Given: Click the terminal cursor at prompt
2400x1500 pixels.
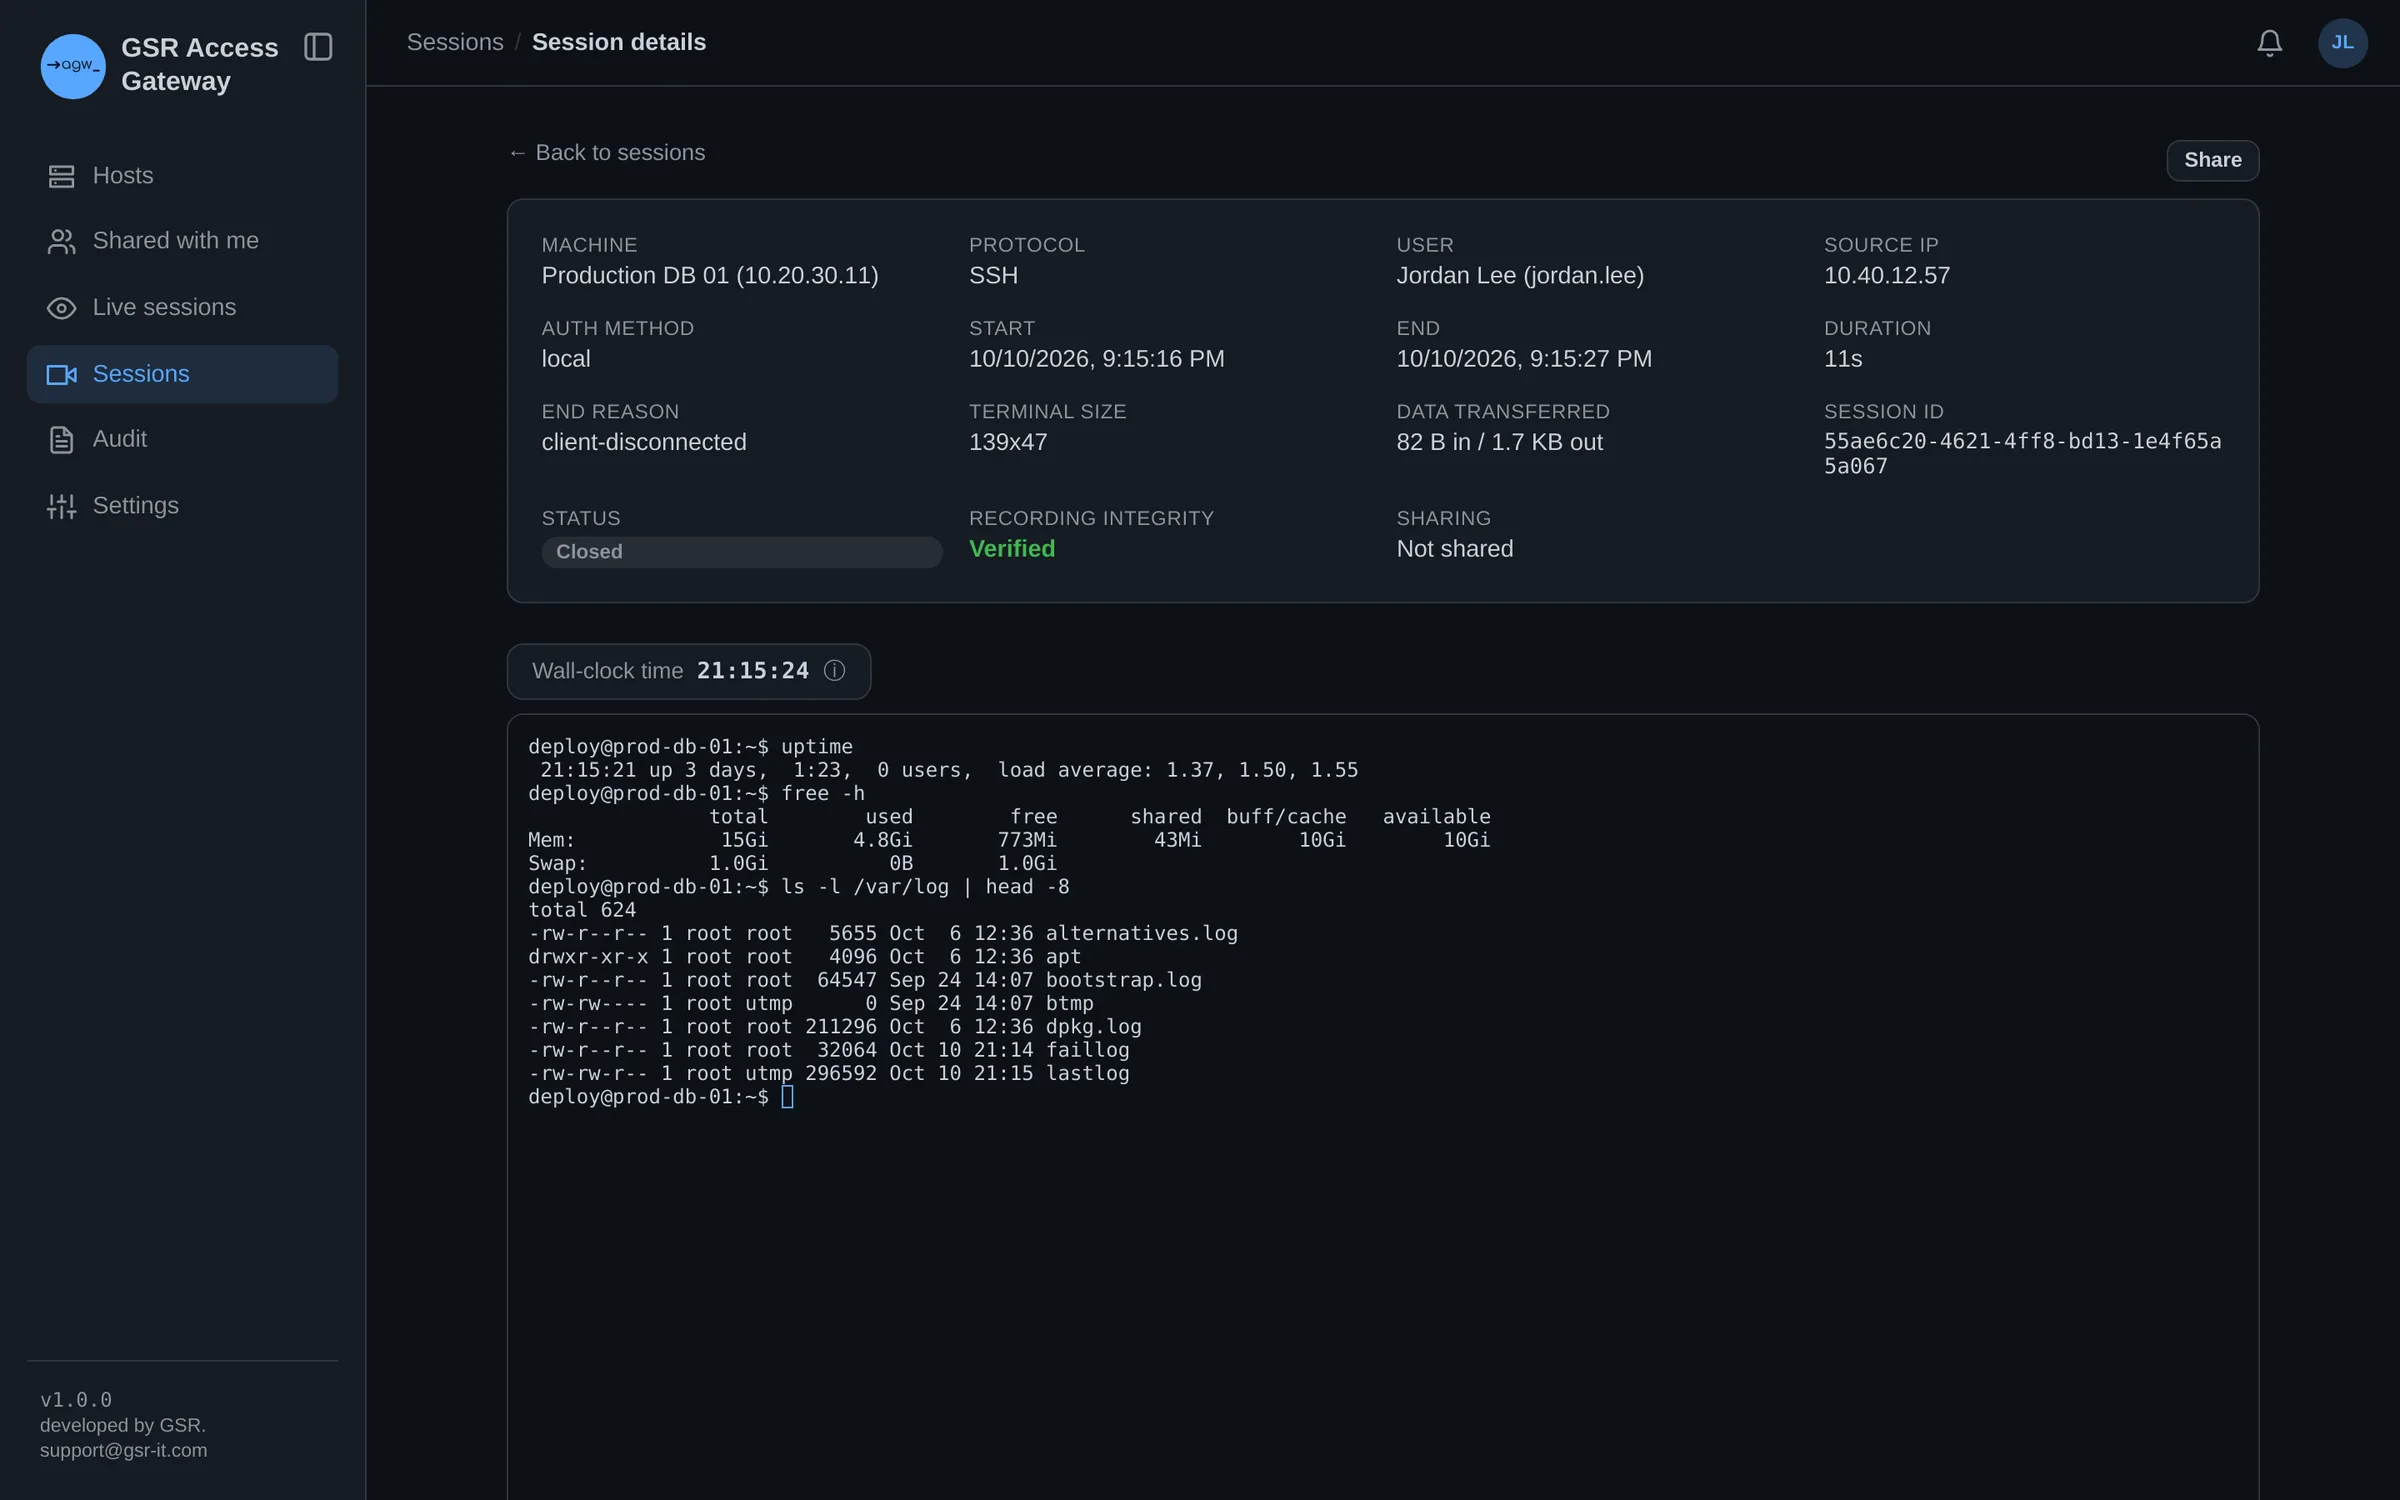Looking at the screenshot, I should 787,1097.
